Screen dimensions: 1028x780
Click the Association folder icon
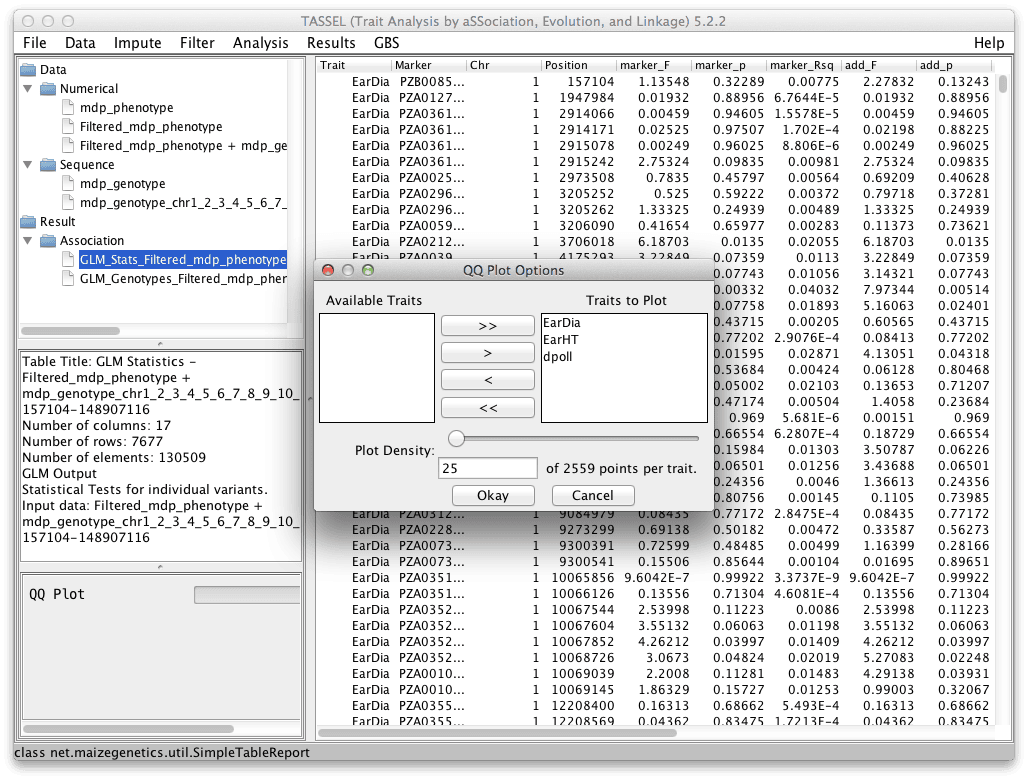coord(48,241)
